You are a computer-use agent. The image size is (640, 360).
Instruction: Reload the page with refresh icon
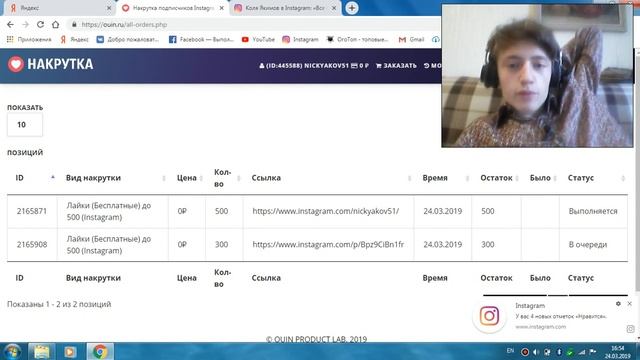40,24
